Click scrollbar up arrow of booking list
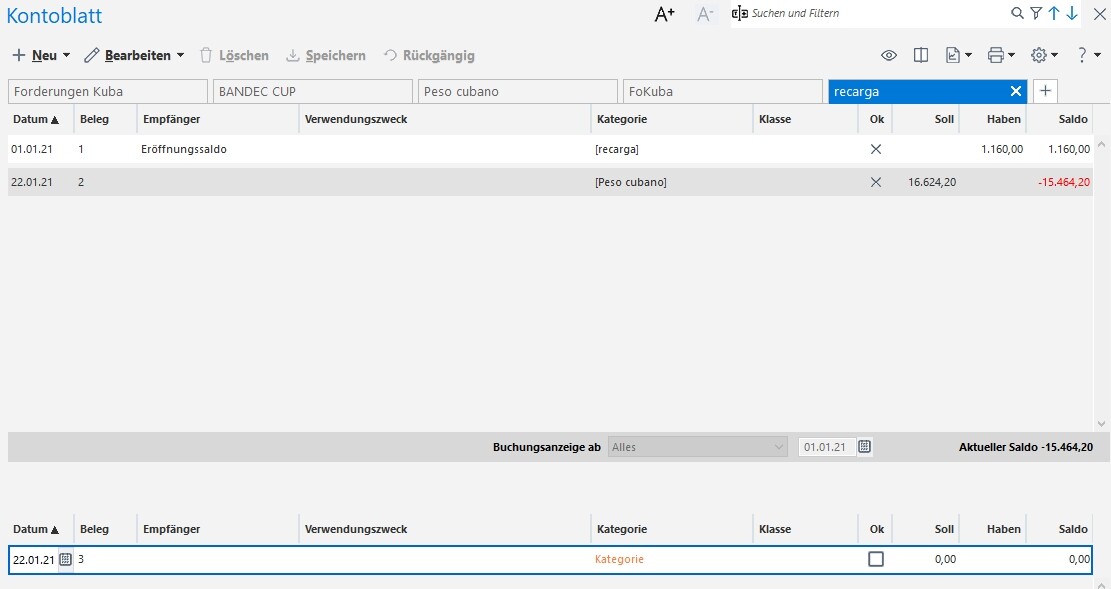 [1101, 144]
